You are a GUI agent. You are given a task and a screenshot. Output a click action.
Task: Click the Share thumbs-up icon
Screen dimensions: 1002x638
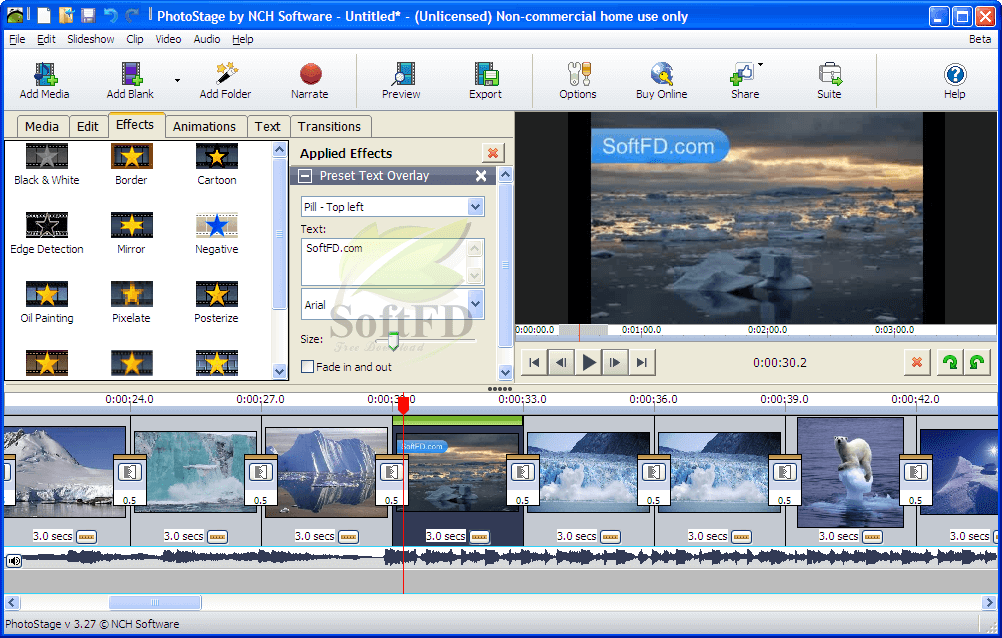pyautogui.click(x=742, y=75)
